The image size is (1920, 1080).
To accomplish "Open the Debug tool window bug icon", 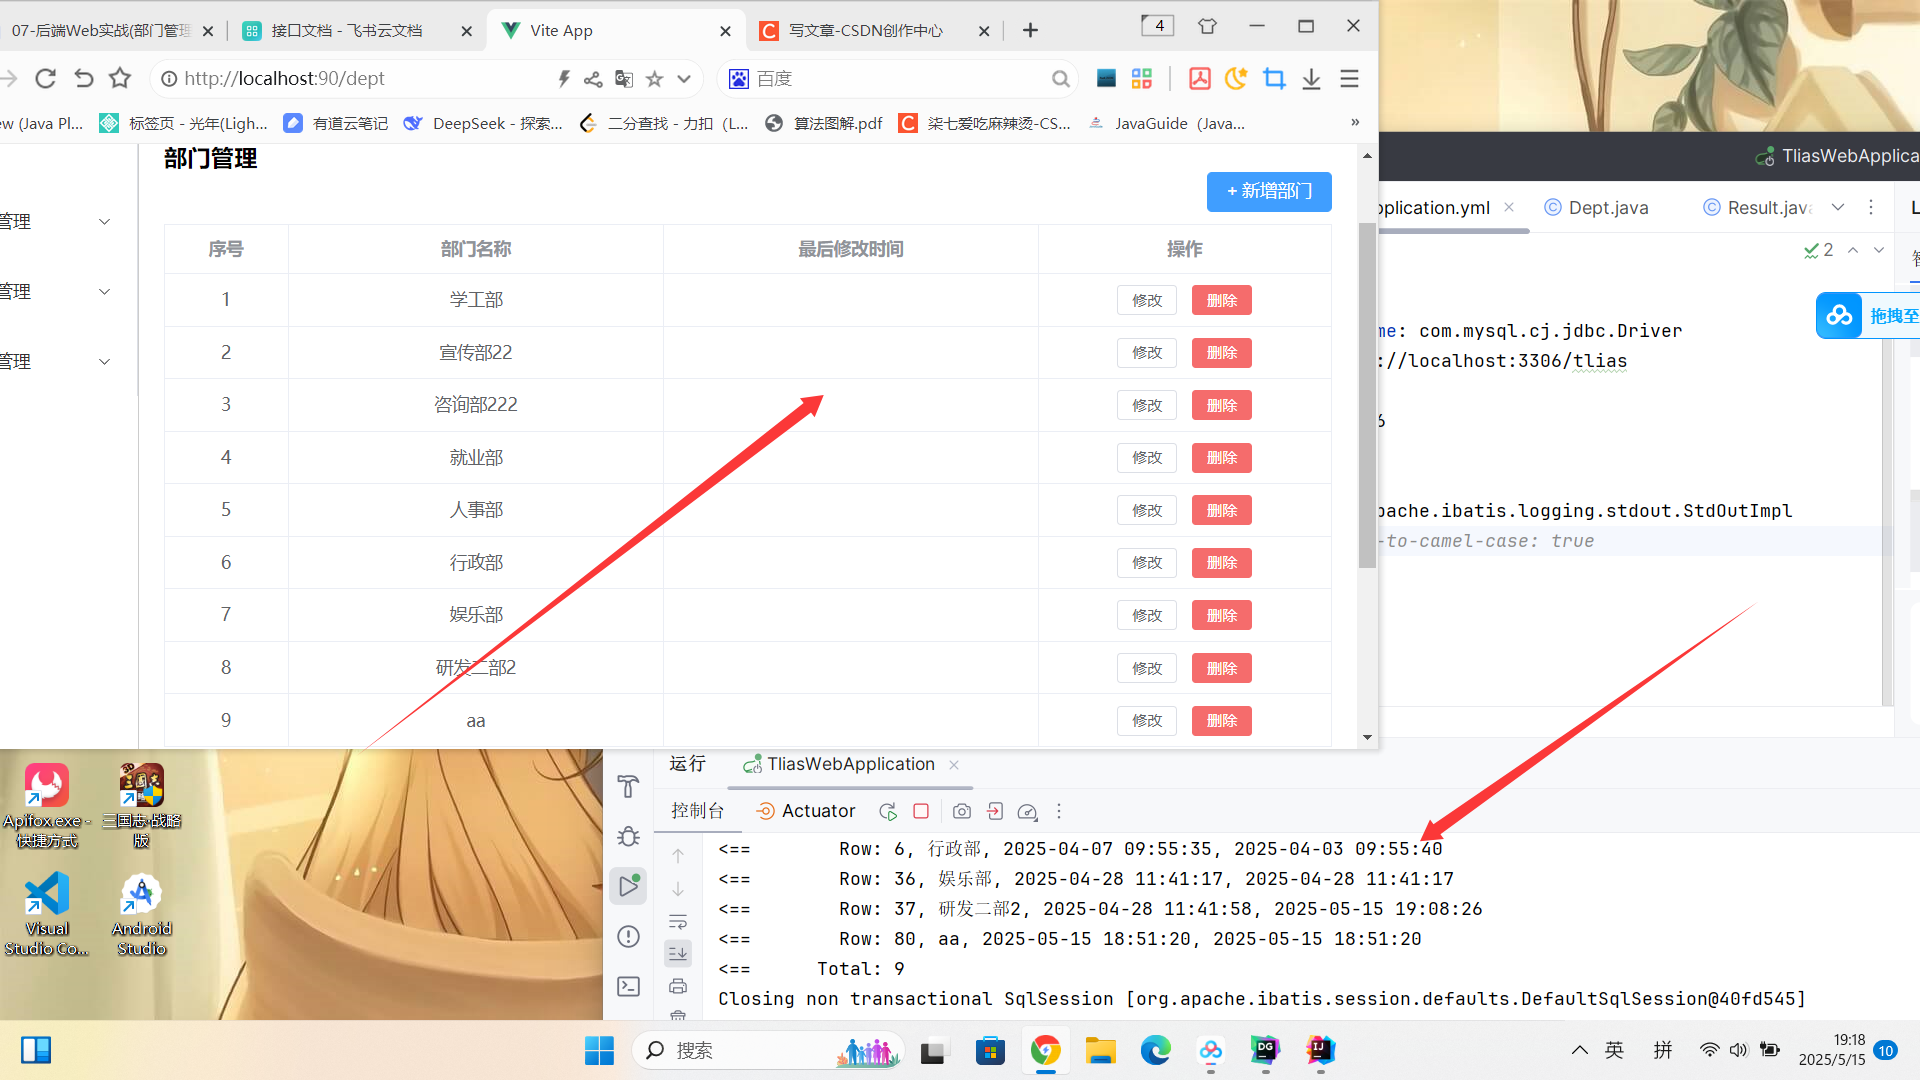I will tap(628, 836).
